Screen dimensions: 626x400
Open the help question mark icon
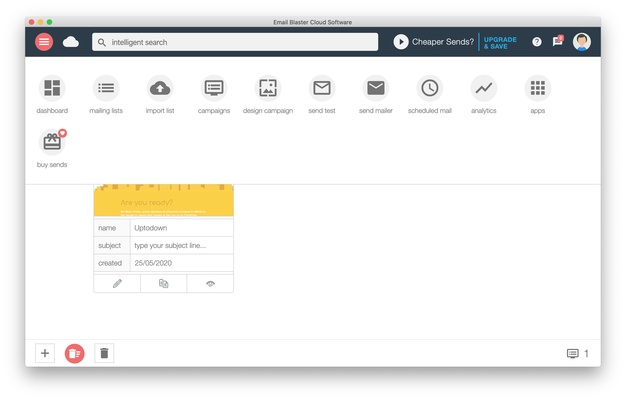point(537,42)
